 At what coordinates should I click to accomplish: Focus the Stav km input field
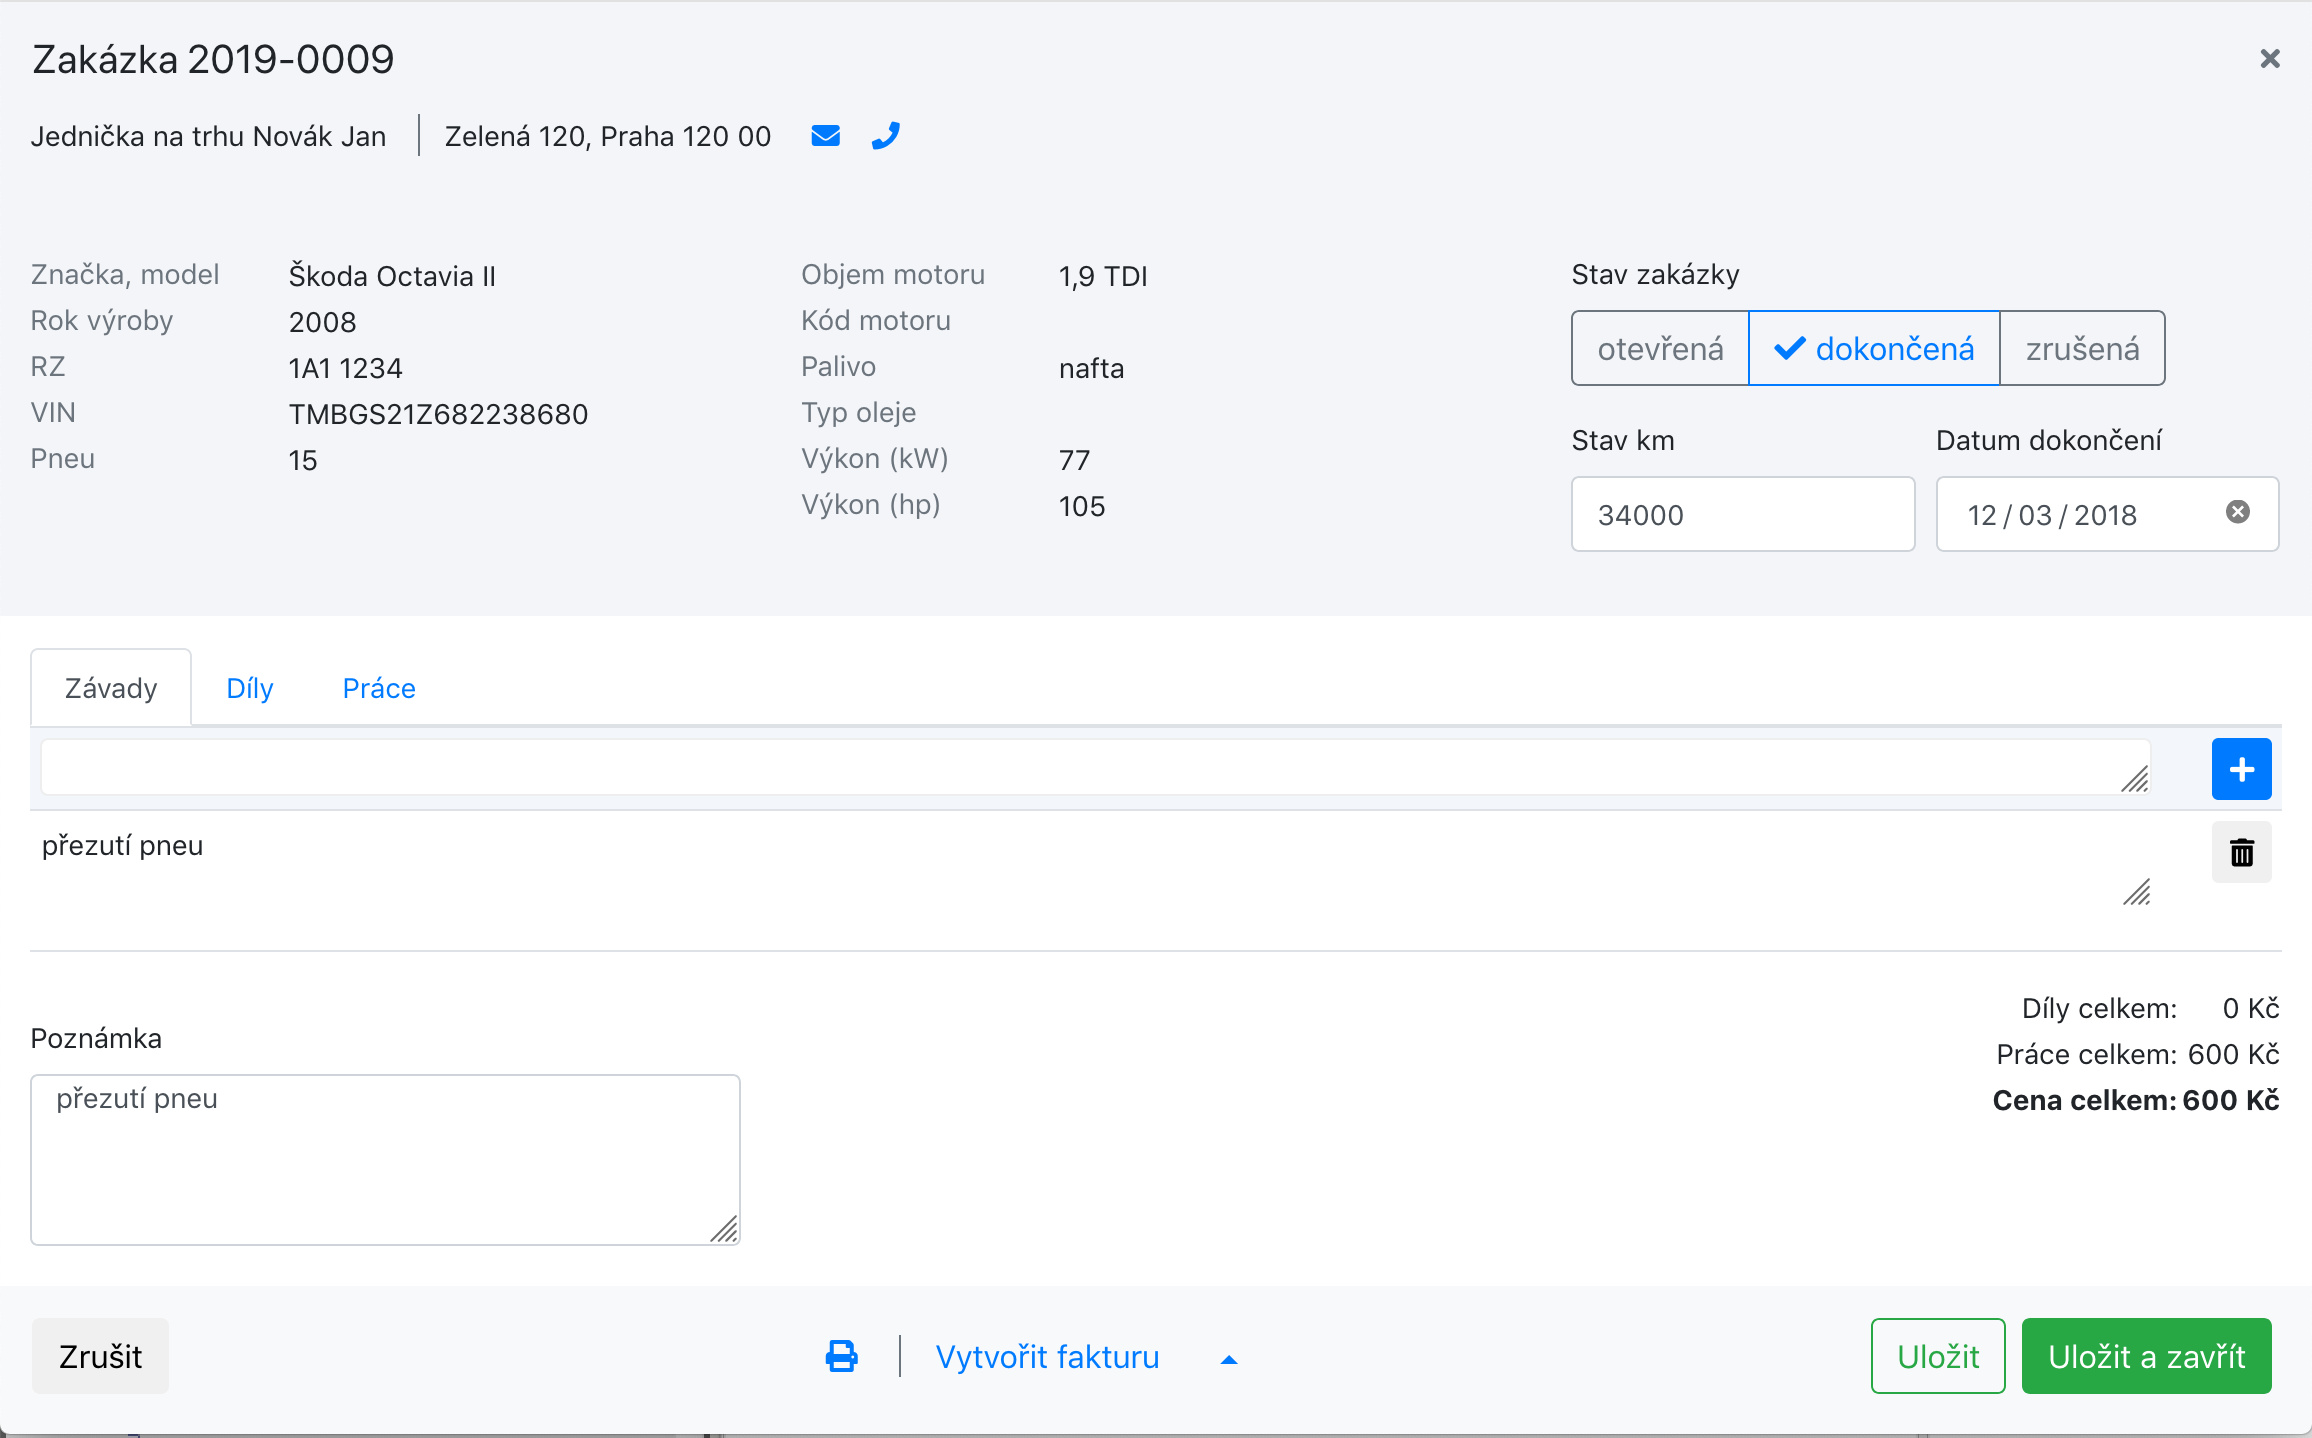point(1742,515)
